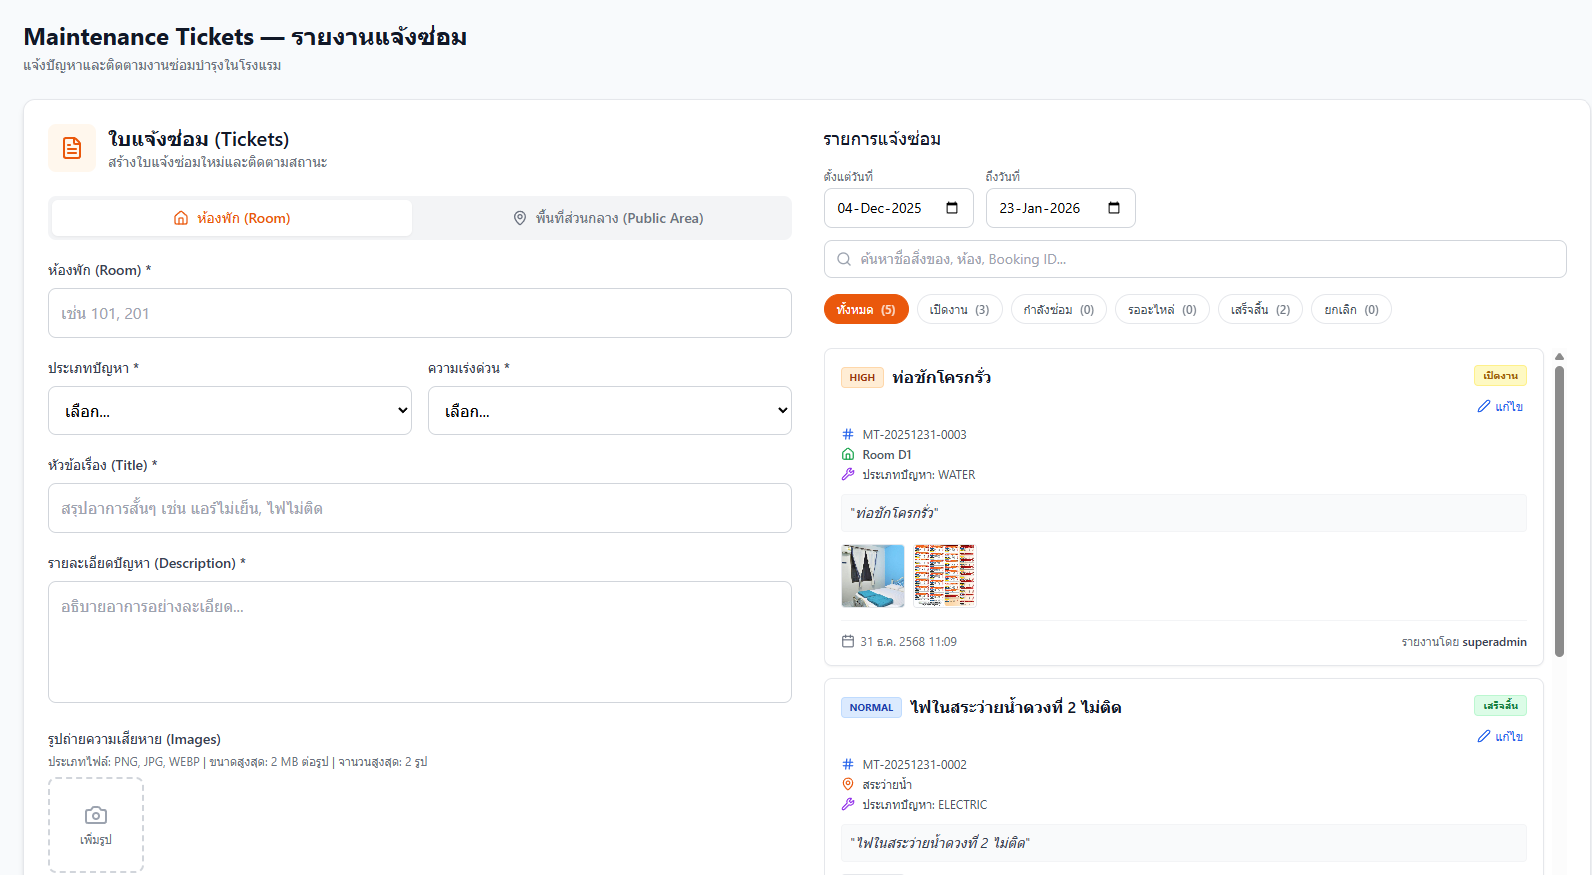This screenshot has height=875, width=1592.
Task: Filter tickets by ทั้งหมด (5)
Action: 865,310
